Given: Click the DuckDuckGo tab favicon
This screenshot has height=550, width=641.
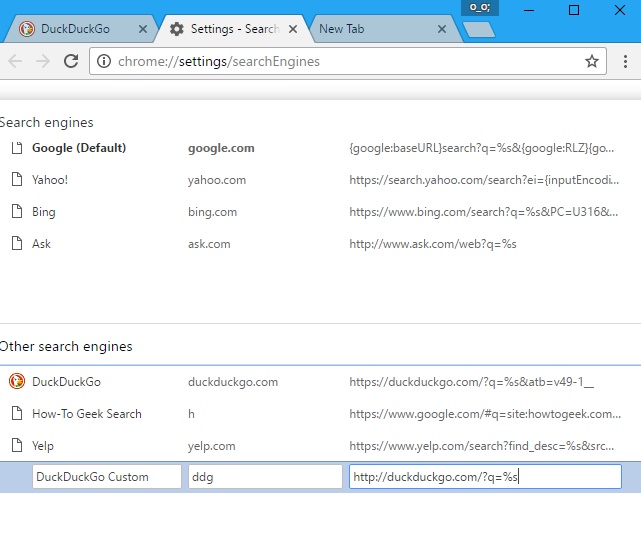Looking at the screenshot, I should tap(27, 29).
